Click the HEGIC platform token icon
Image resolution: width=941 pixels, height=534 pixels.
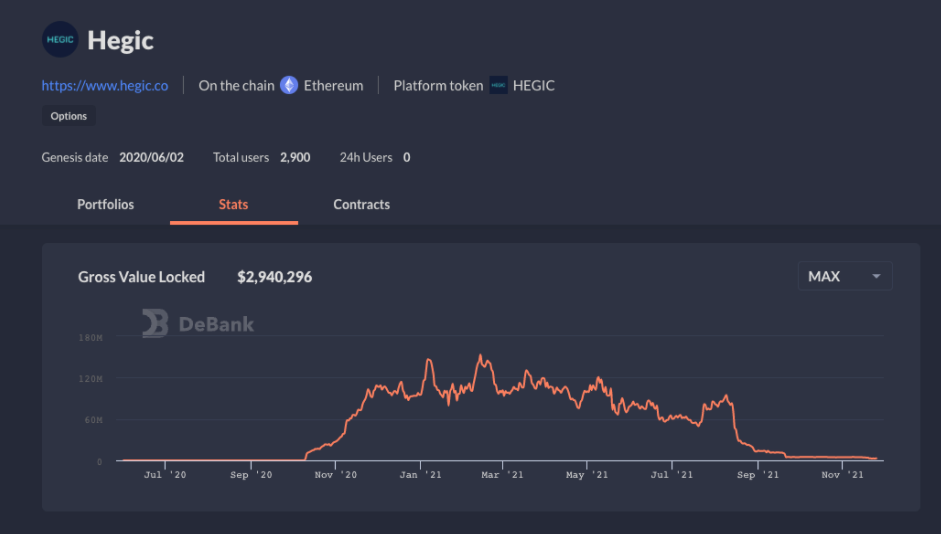pos(498,85)
